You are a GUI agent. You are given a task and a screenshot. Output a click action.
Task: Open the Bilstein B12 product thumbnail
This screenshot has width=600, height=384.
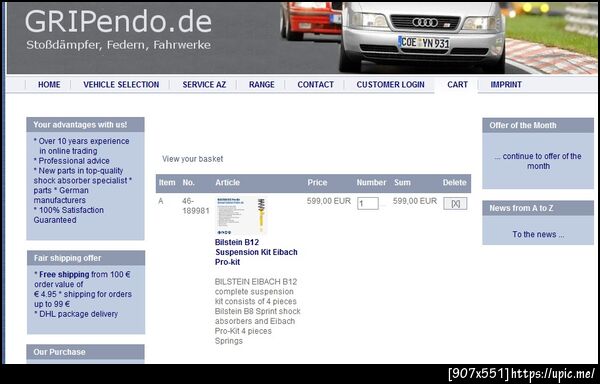[241, 216]
